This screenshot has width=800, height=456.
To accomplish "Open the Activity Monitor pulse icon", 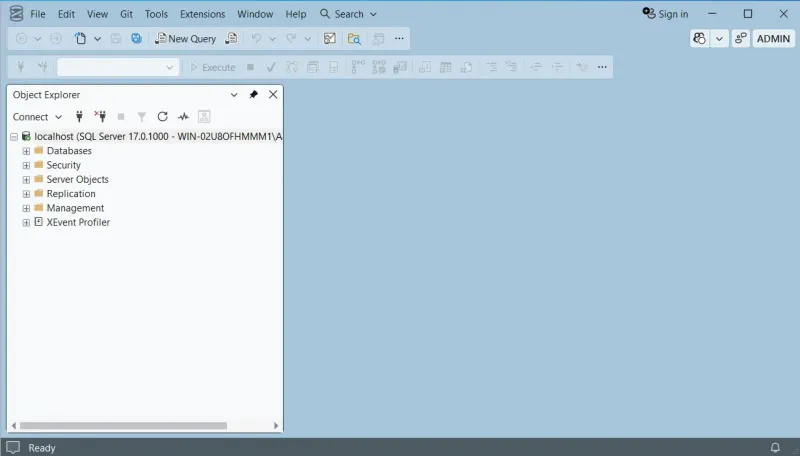I will pyautogui.click(x=183, y=117).
